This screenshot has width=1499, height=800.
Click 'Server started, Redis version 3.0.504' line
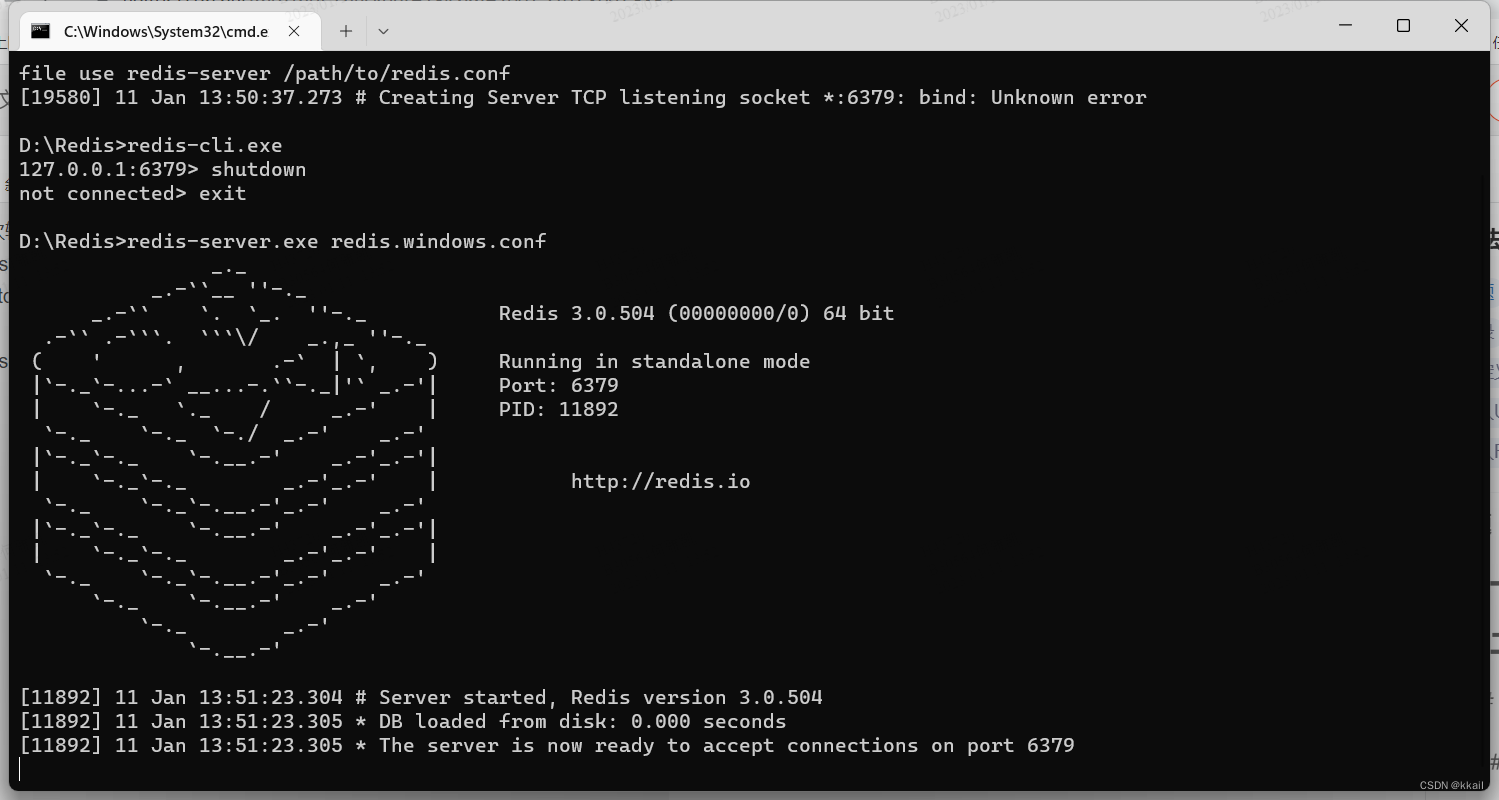tap(421, 698)
